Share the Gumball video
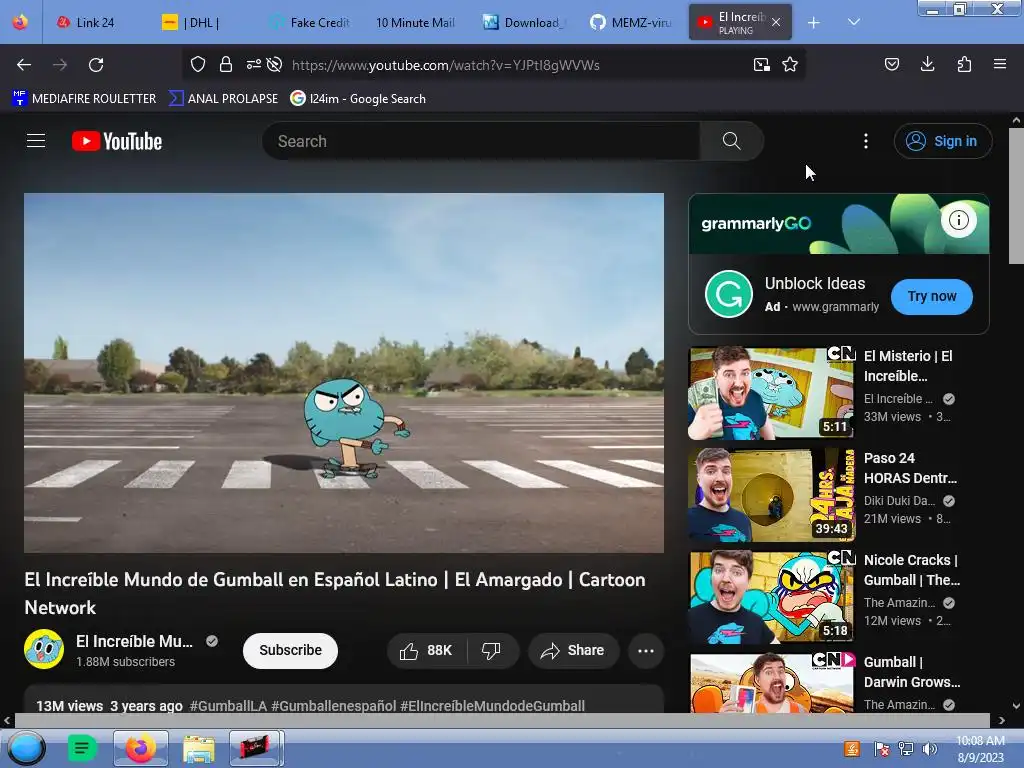This screenshot has width=1024, height=768. [x=573, y=650]
